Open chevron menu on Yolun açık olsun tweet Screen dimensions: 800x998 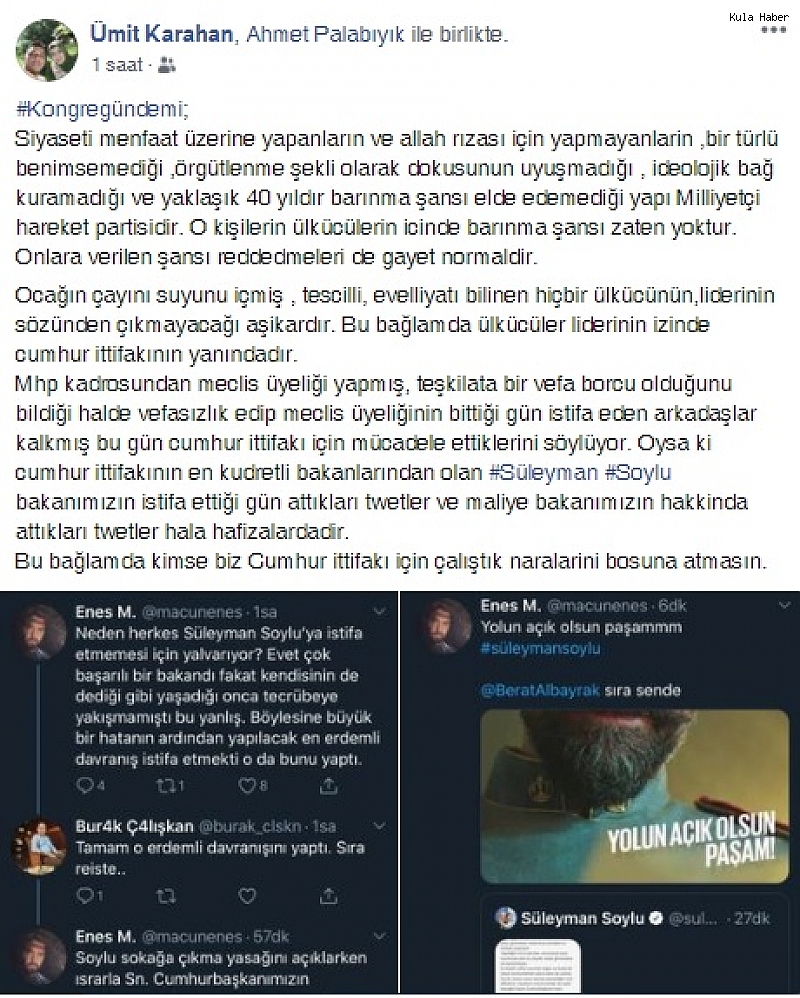[784, 605]
